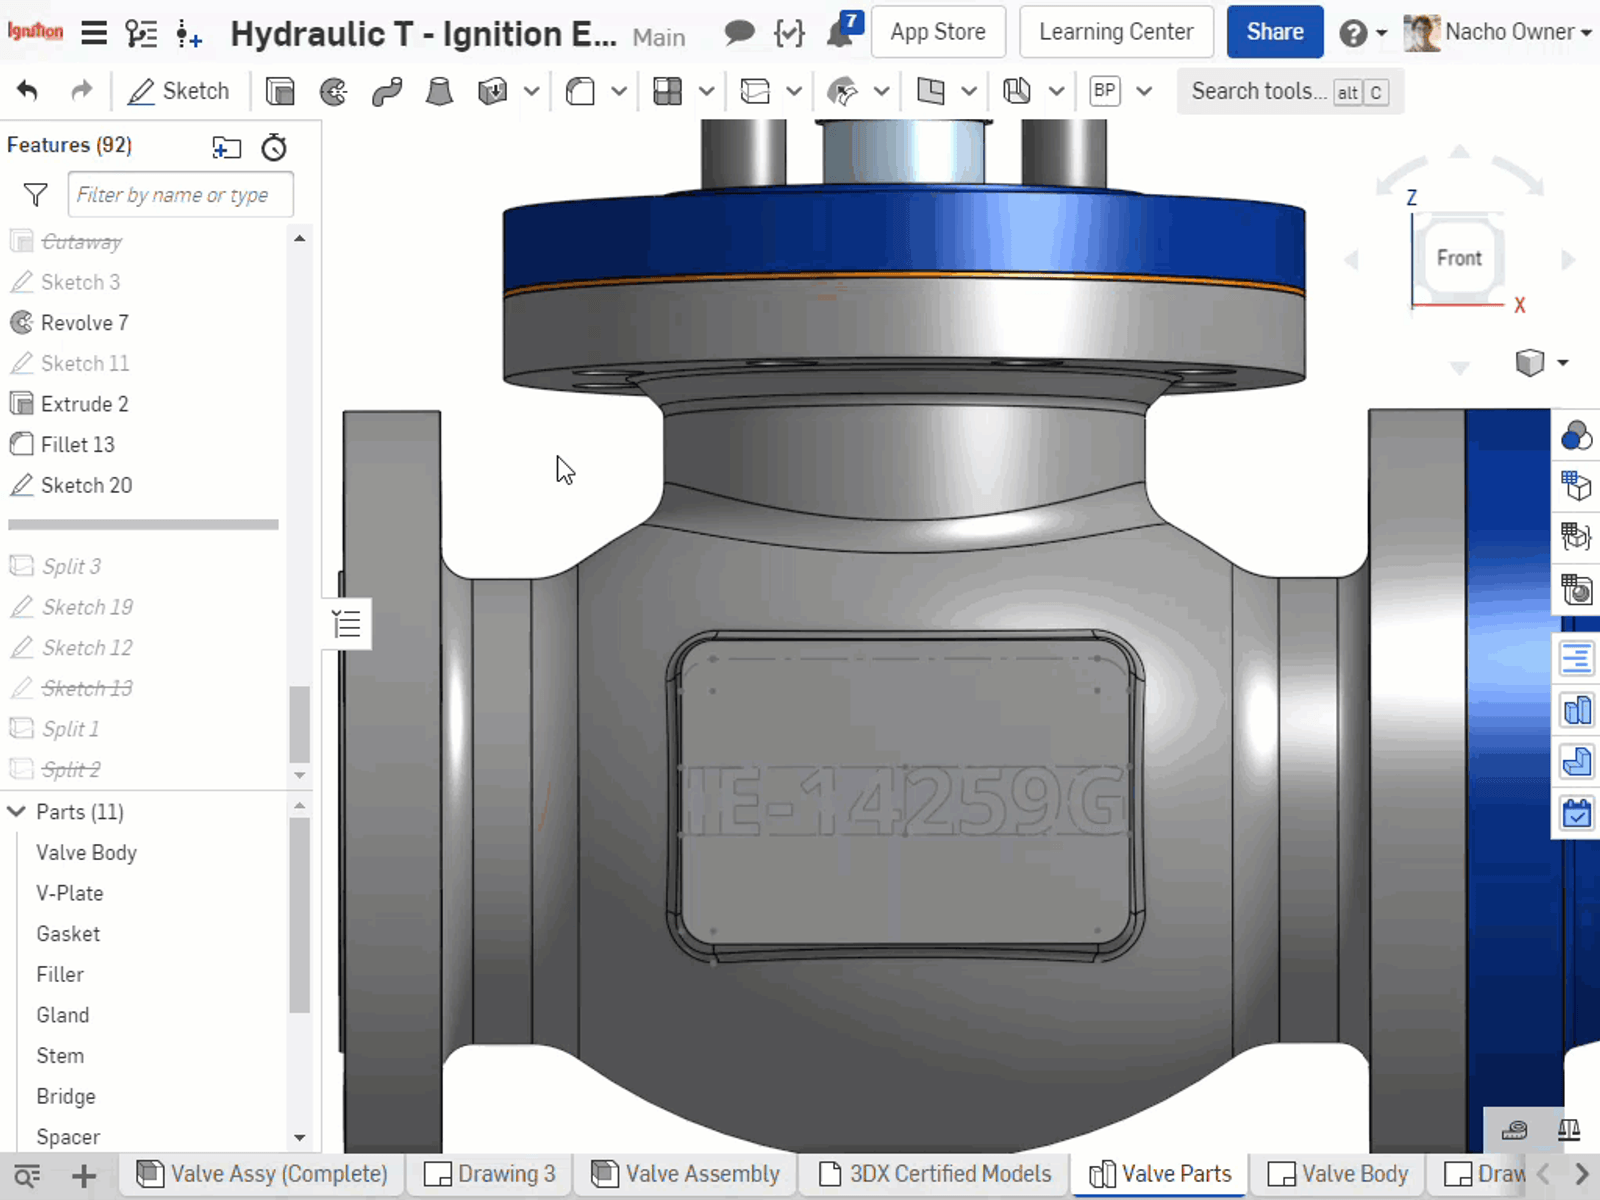
Task: Choose the Sweep tool icon
Action: click(x=387, y=92)
